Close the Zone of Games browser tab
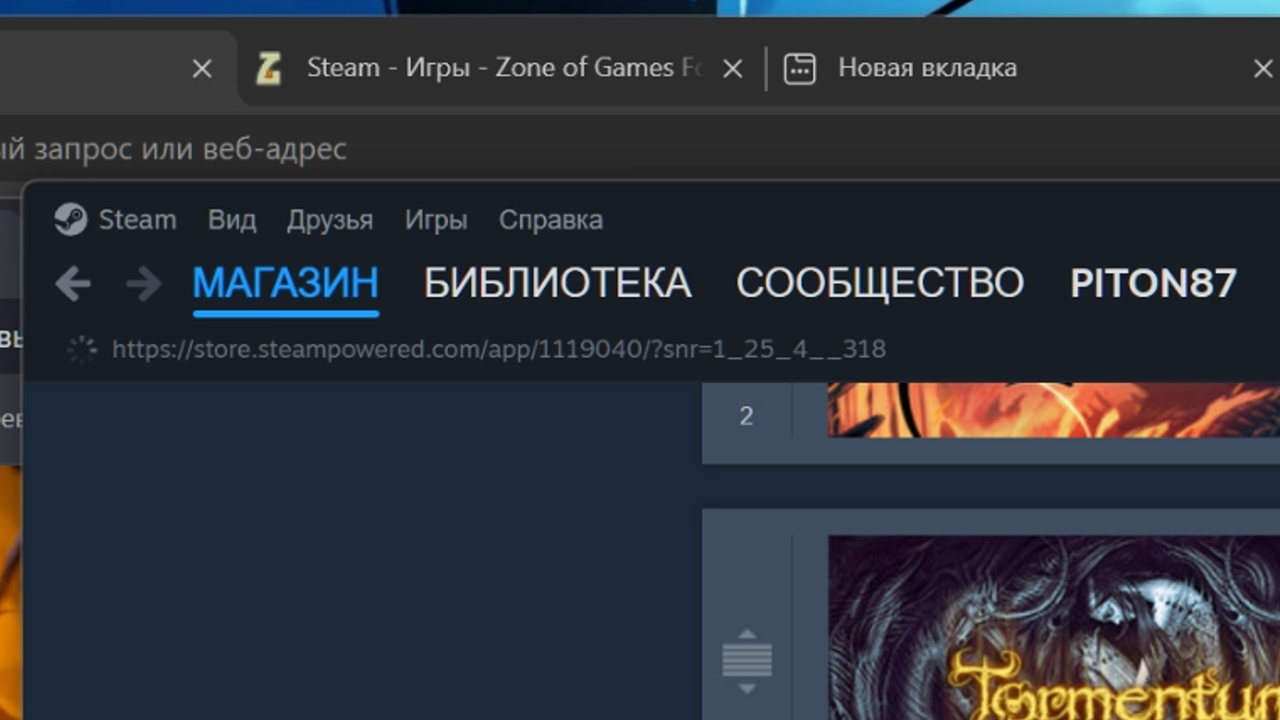Image resolution: width=1280 pixels, height=720 pixels. tap(732, 68)
